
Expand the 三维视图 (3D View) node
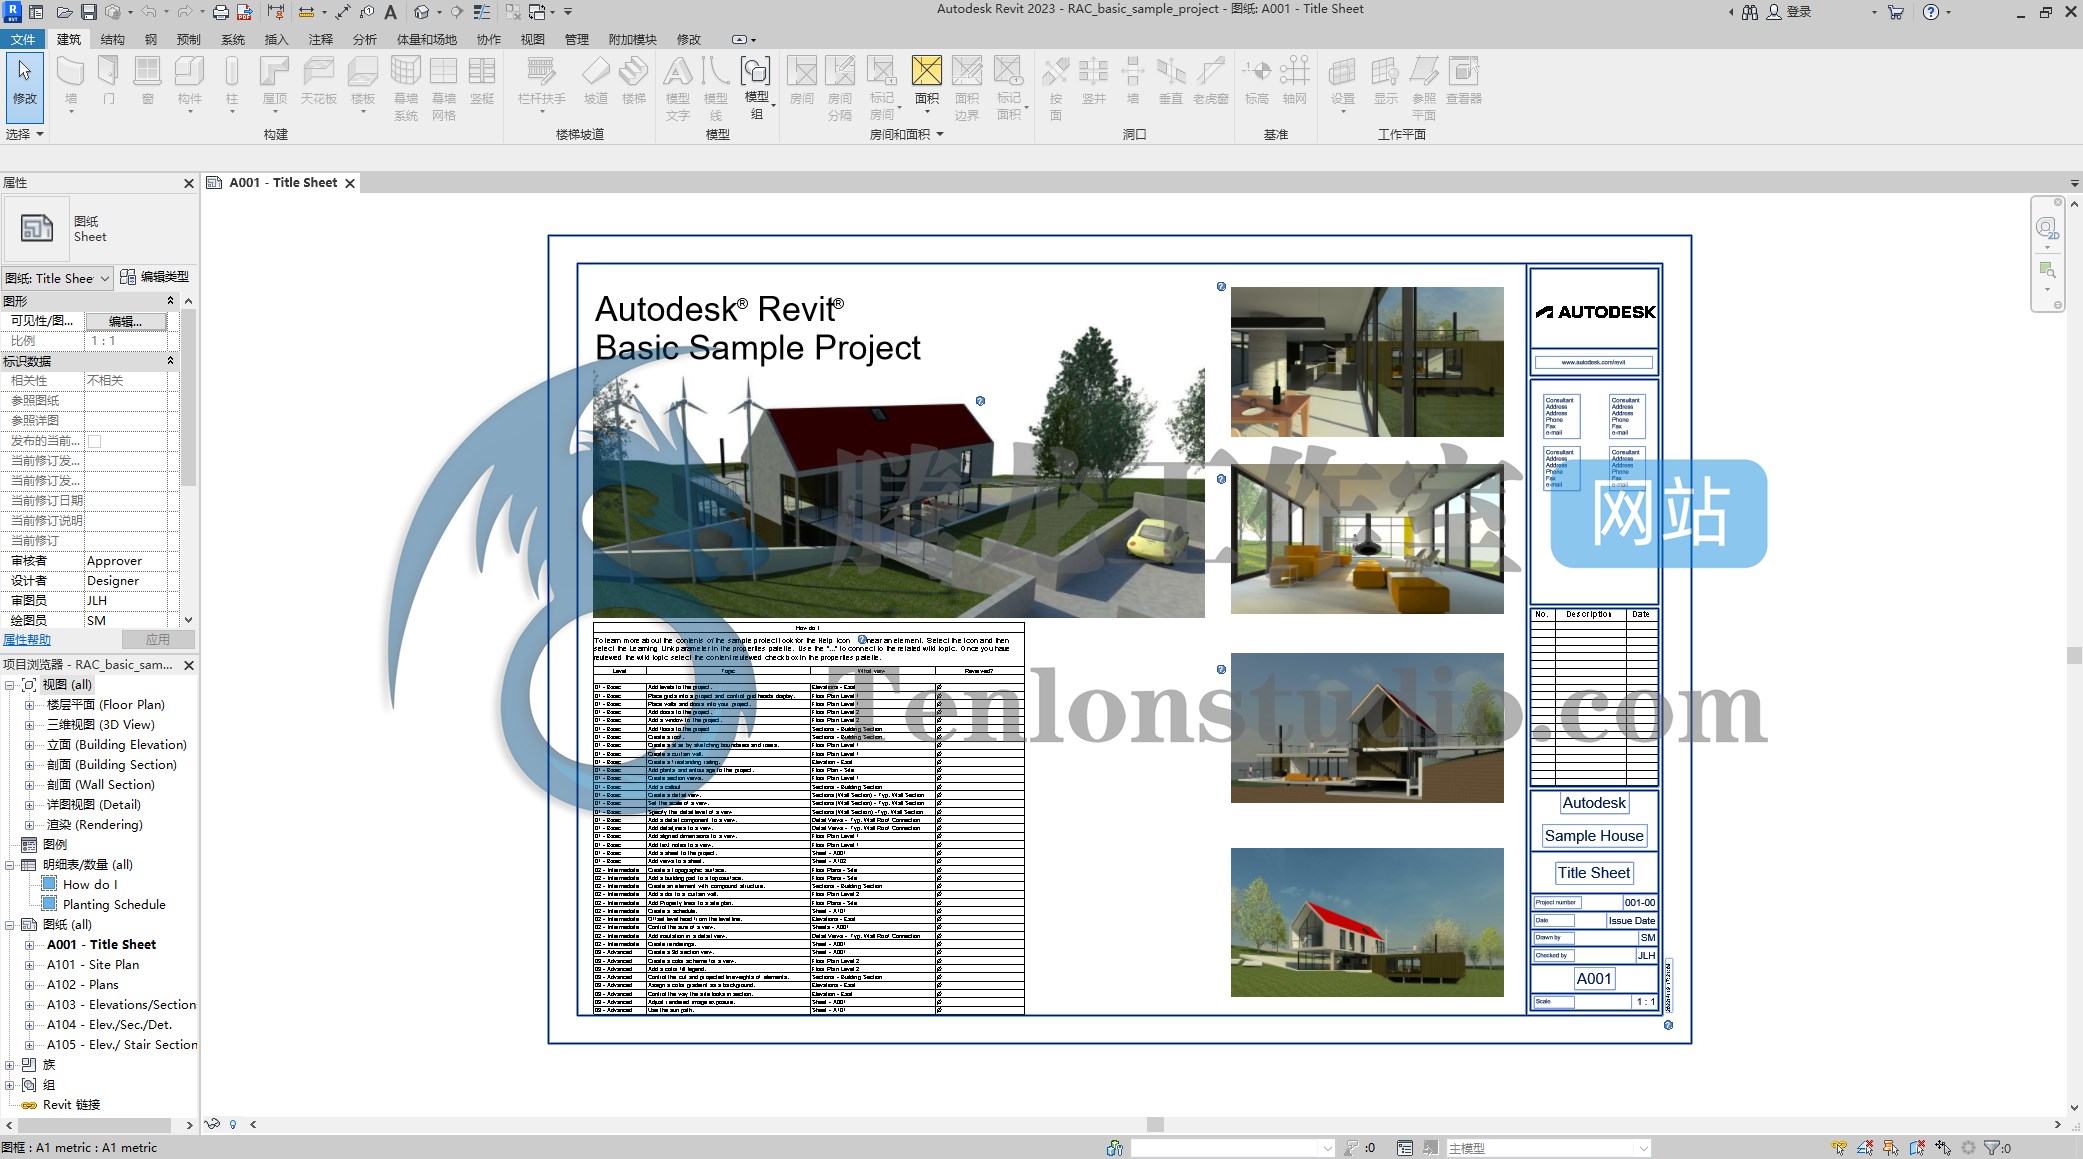point(29,725)
